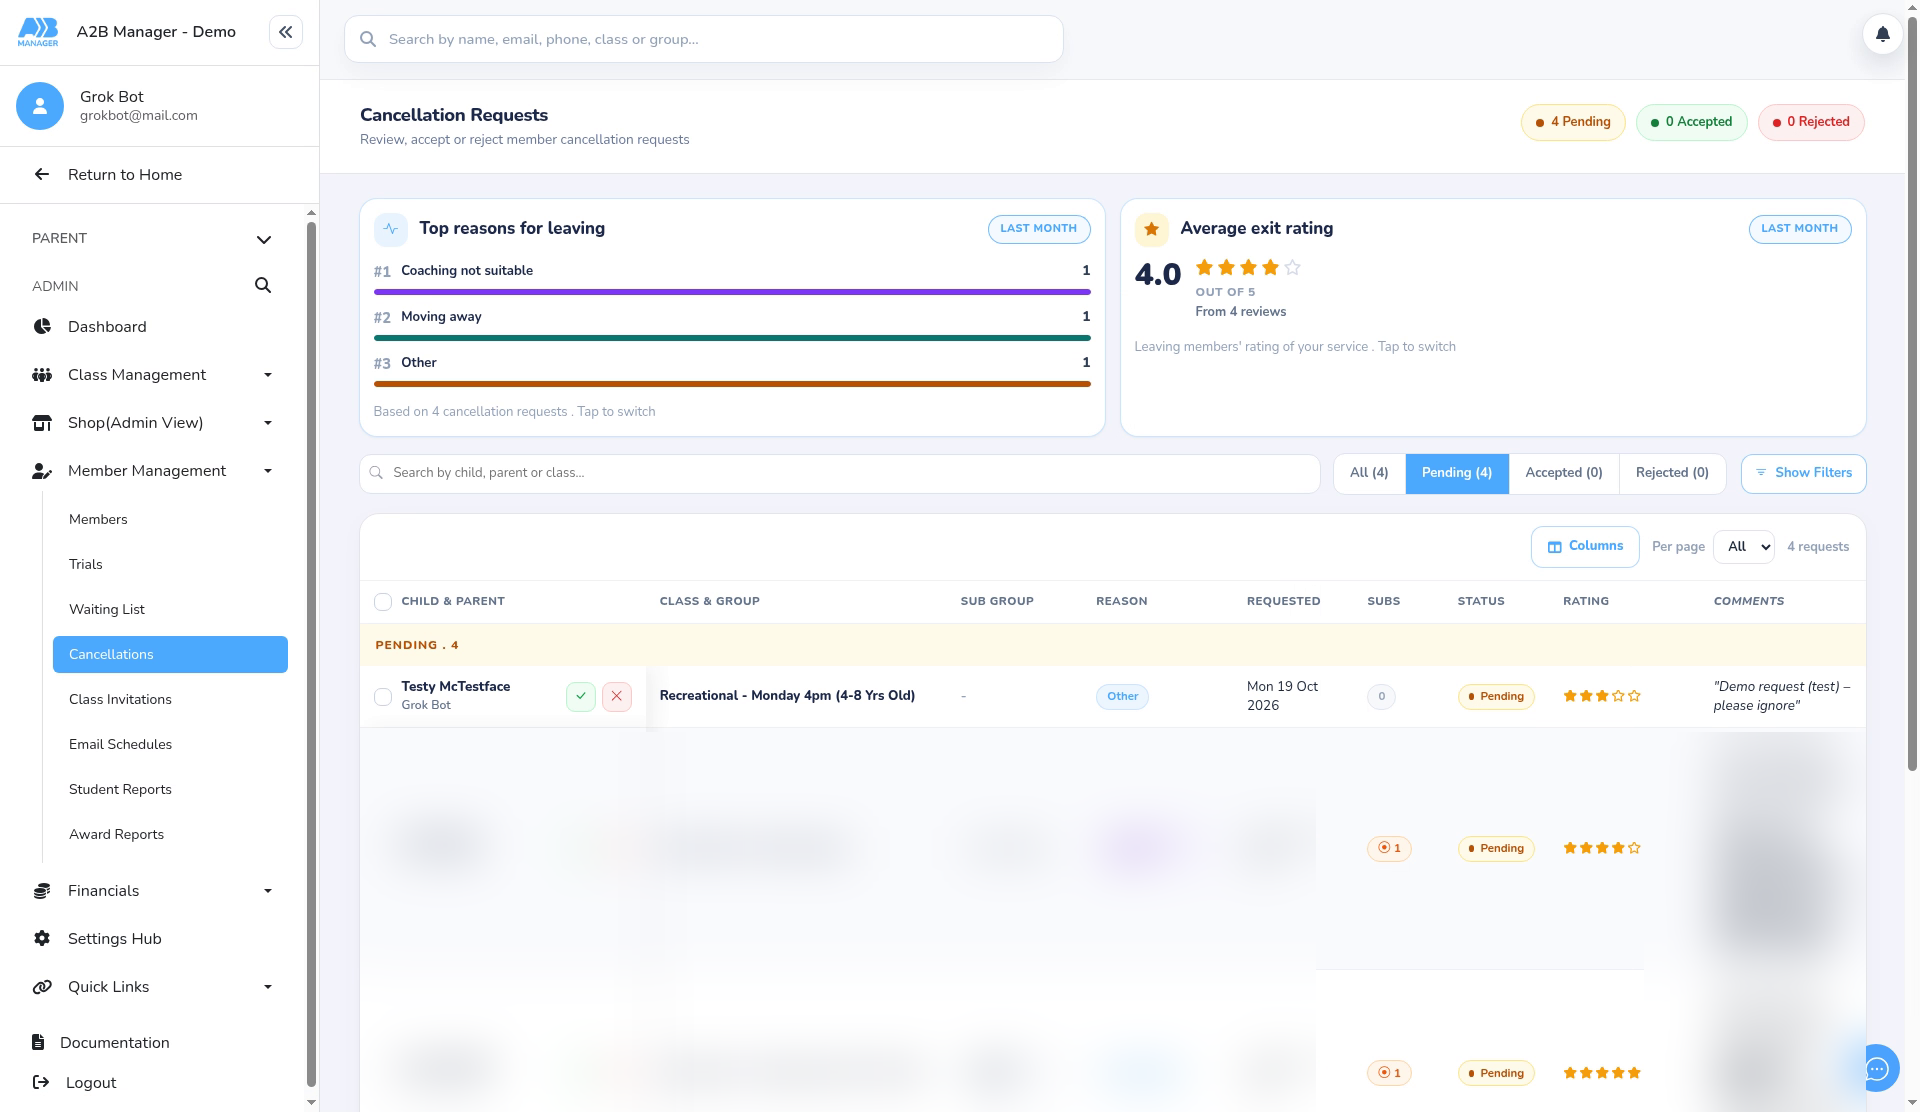Viewport: 1920px width, 1112px height.
Task: Click the LAST MONTH button on Top reasons
Action: (x=1039, y=229)
